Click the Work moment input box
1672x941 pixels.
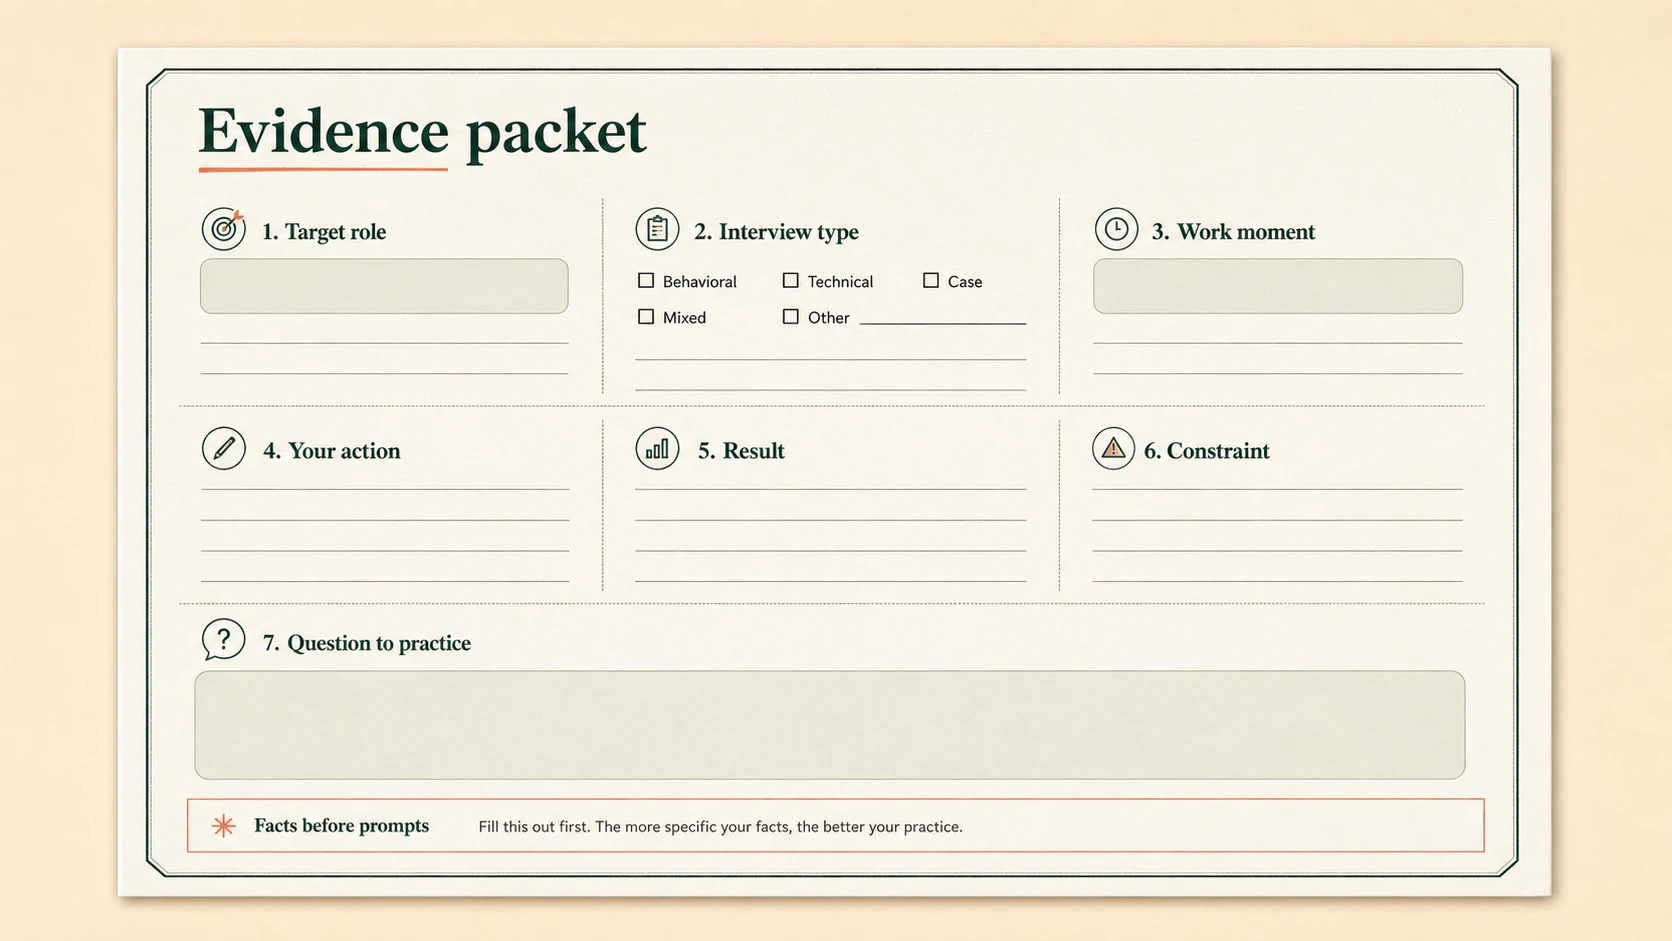[x=1278, y=286]
